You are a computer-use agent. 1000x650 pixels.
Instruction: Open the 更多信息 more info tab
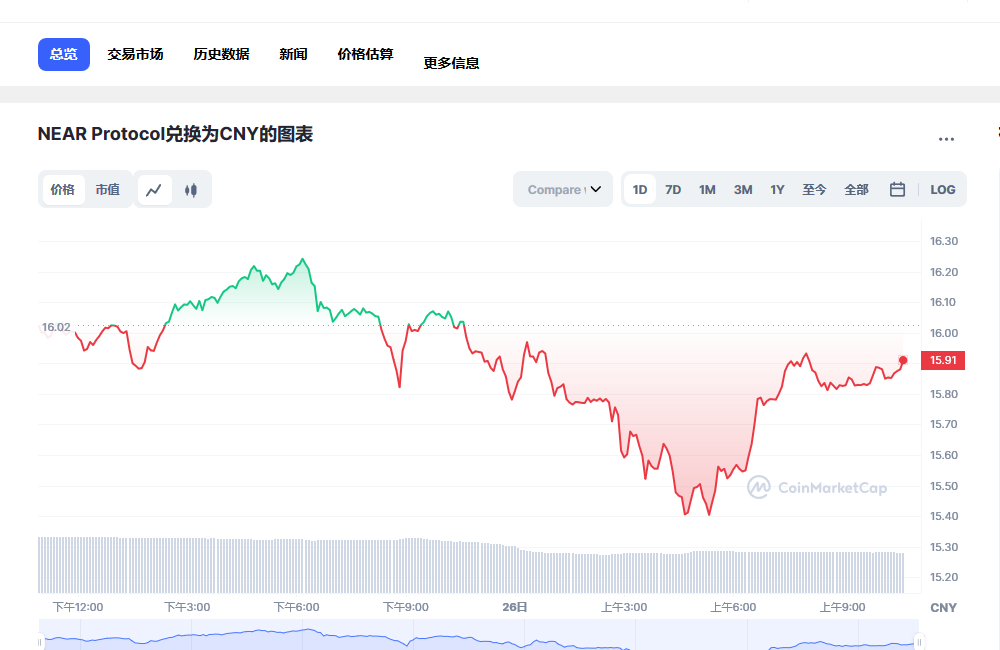point(452,63)
